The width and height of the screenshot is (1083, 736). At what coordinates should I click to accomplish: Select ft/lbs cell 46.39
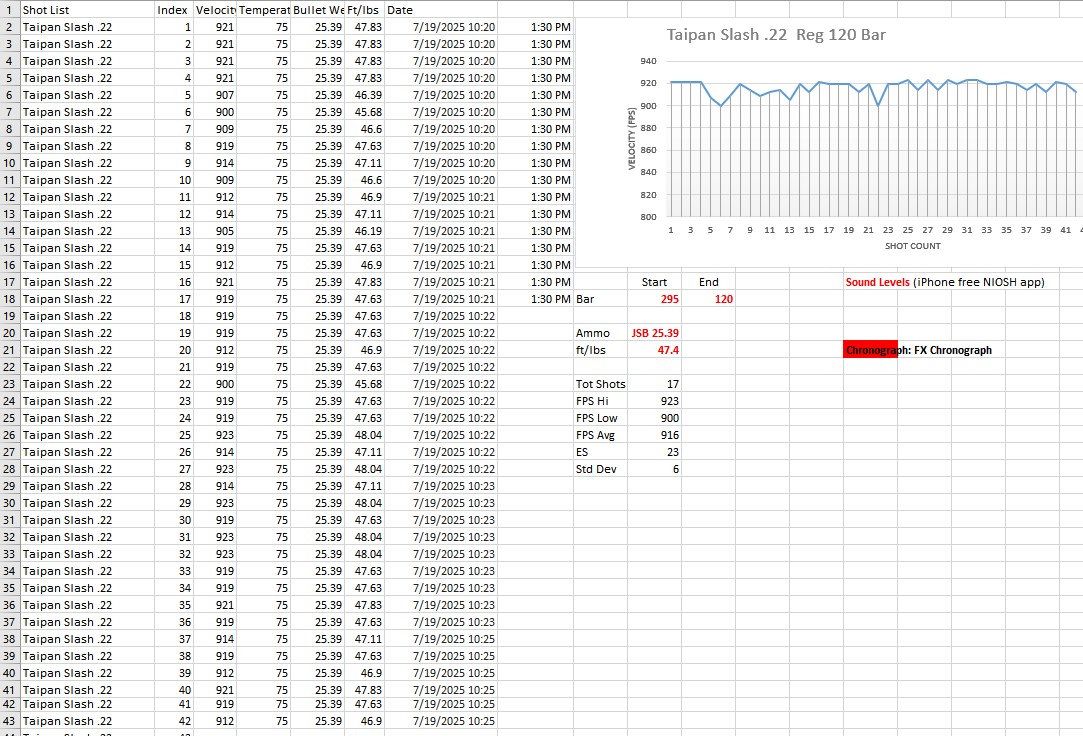364,95
